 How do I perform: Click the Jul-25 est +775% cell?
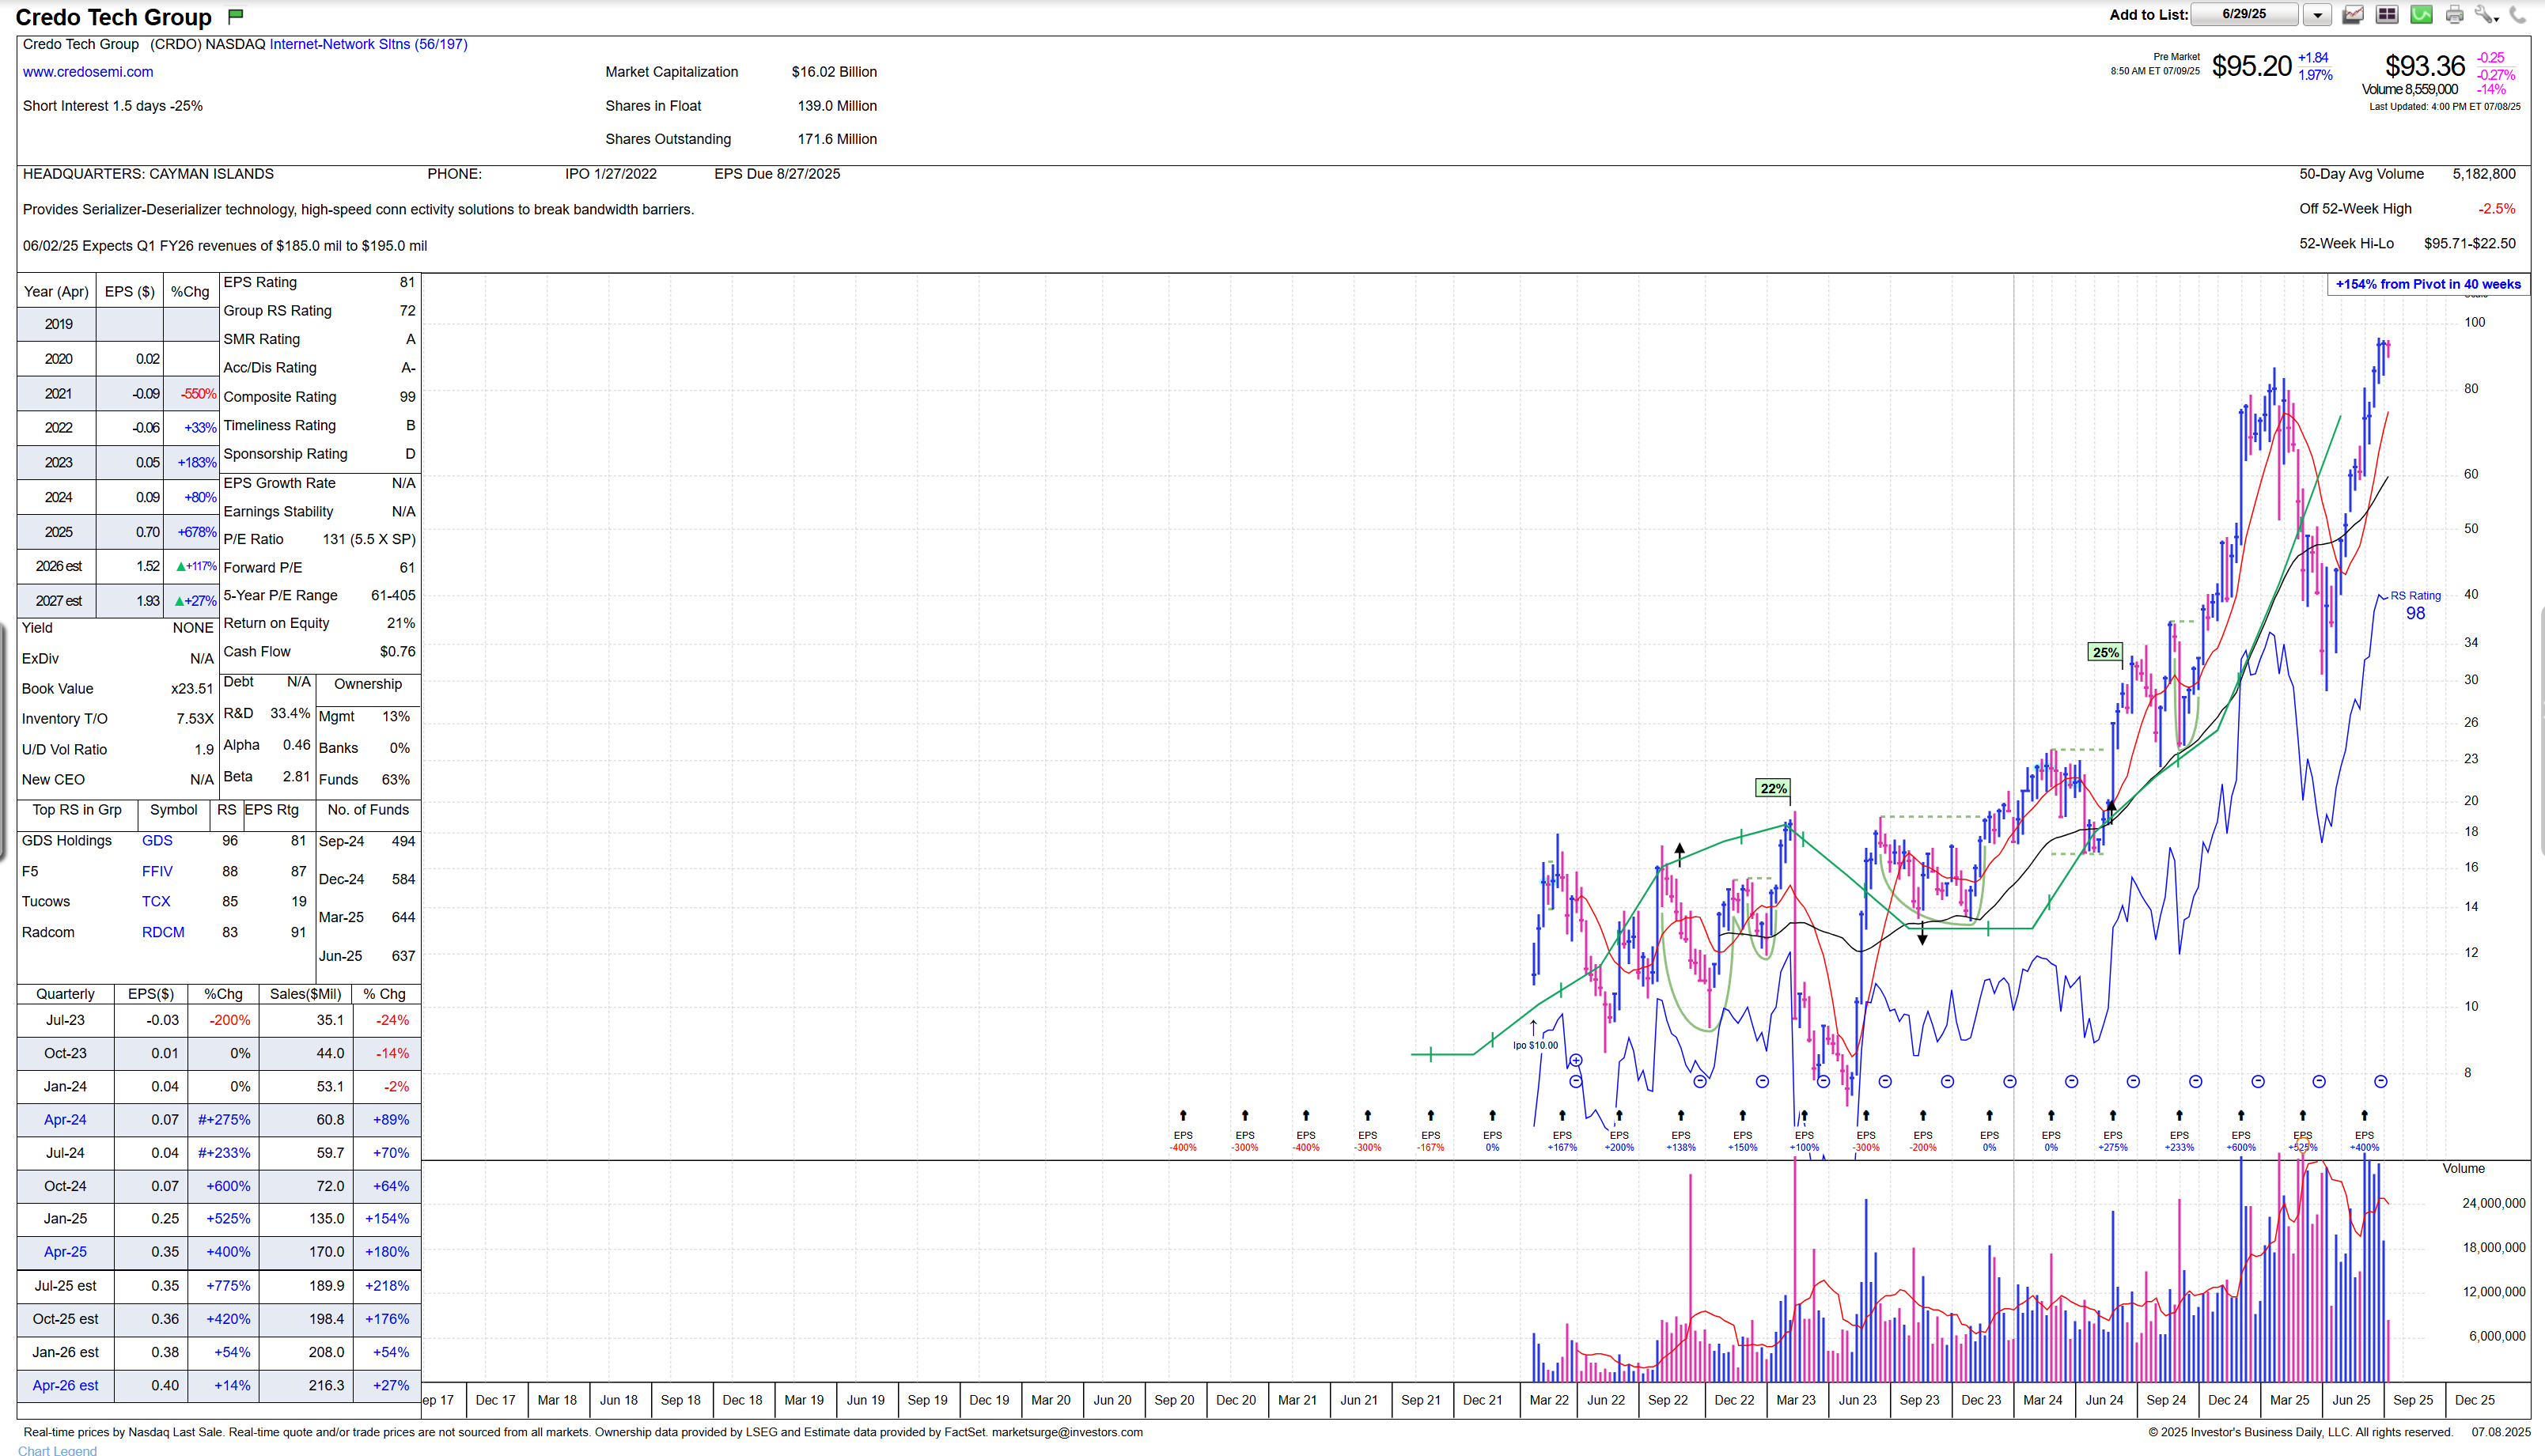coord(222,1286)
